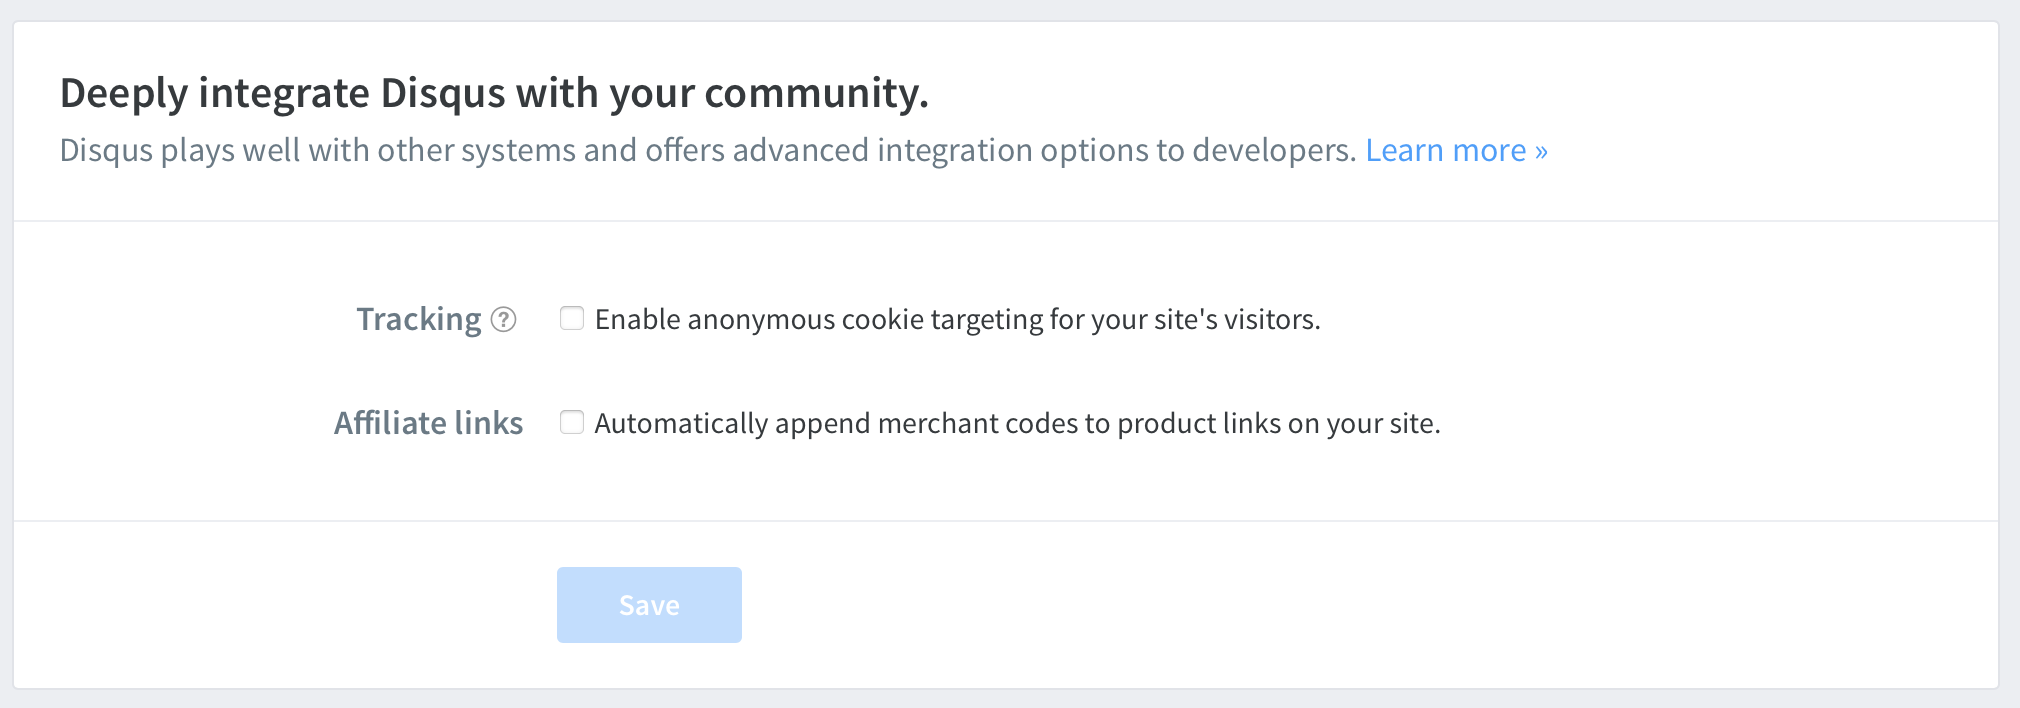2020x708 pixels.
Task: Toggle the checkbox in the Tracking row
Action: [x=572, y=319]
